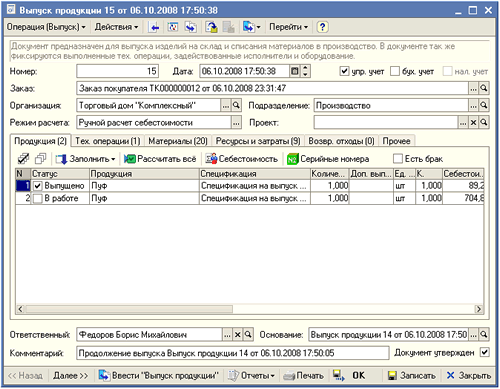Toggle the Выпущено status checkbox in row 1
The image size is (500, 389).
click(38, 186)
